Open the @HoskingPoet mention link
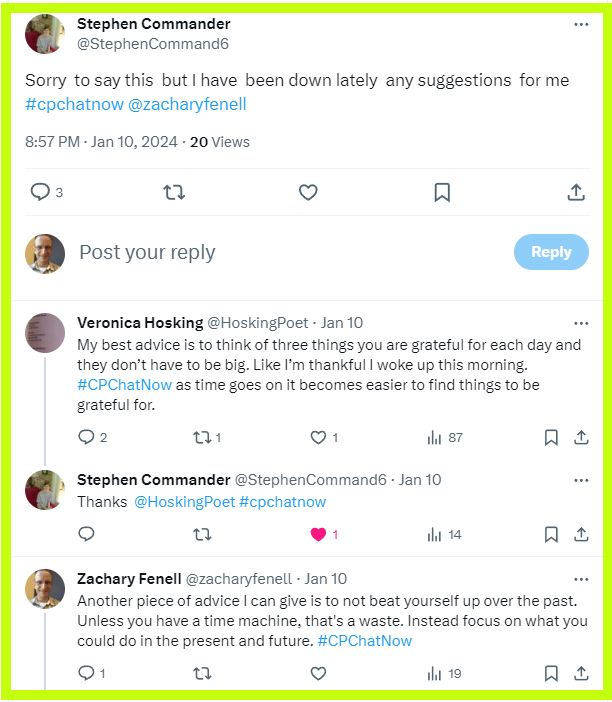The image size is (612, 702). [184, 502]
